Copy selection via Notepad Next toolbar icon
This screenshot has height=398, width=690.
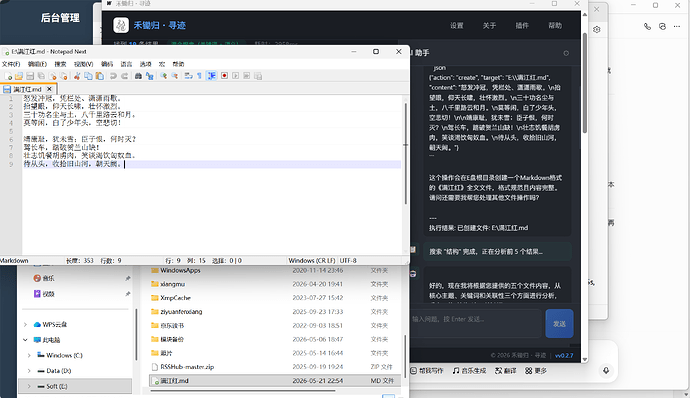(88, 76)
